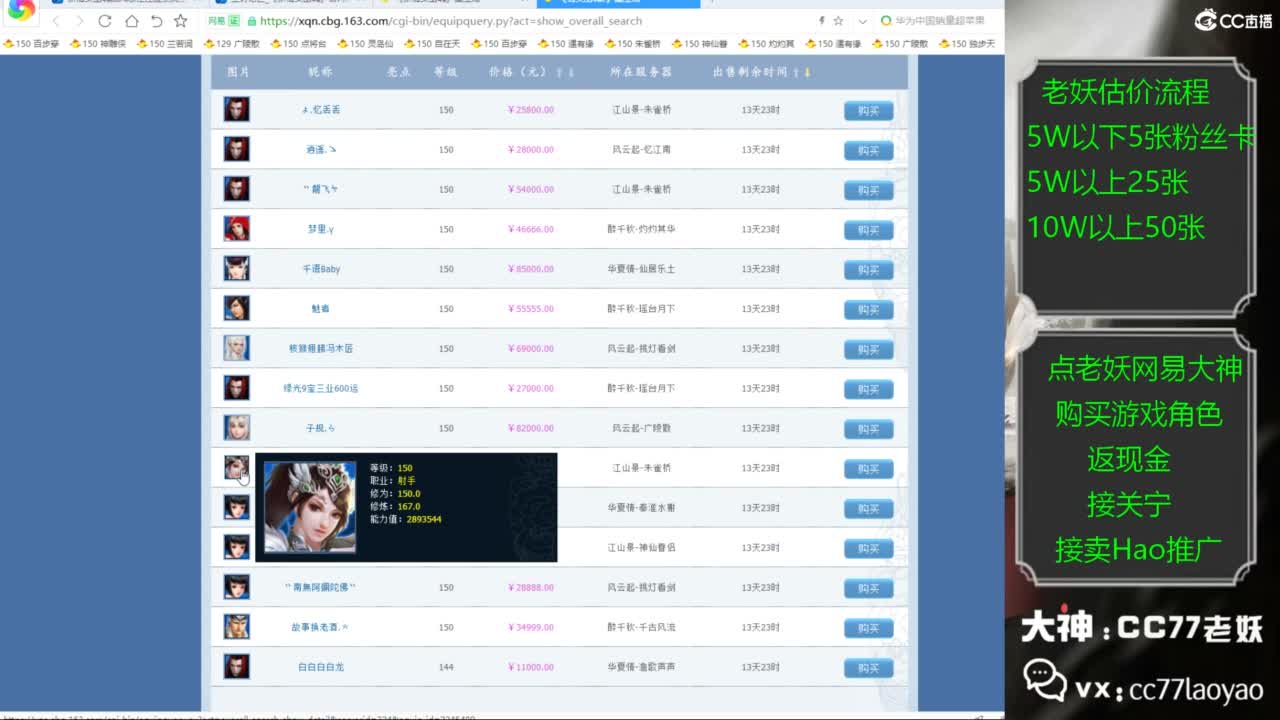Select the avatar in the ¥55555.00 row
This screenshot has height=720, width=1280.
[236, 308]
